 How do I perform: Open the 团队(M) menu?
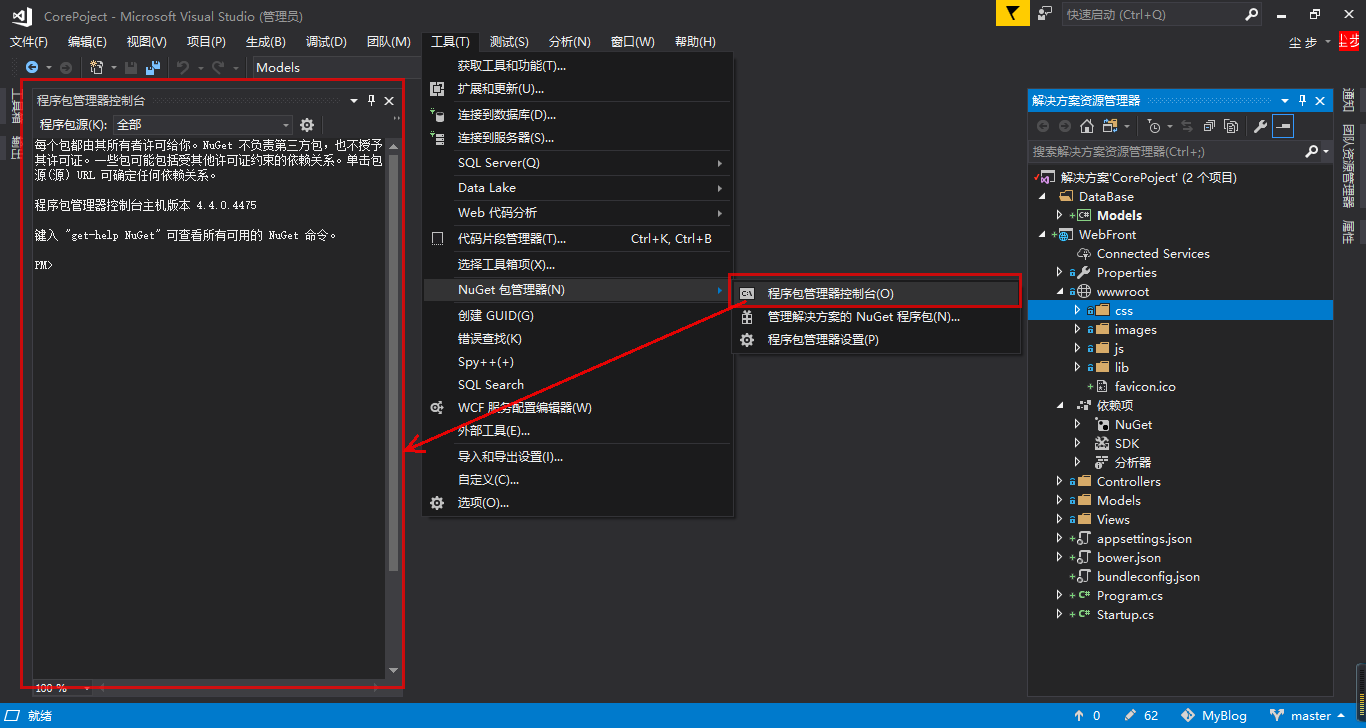[x=389, y=42]
